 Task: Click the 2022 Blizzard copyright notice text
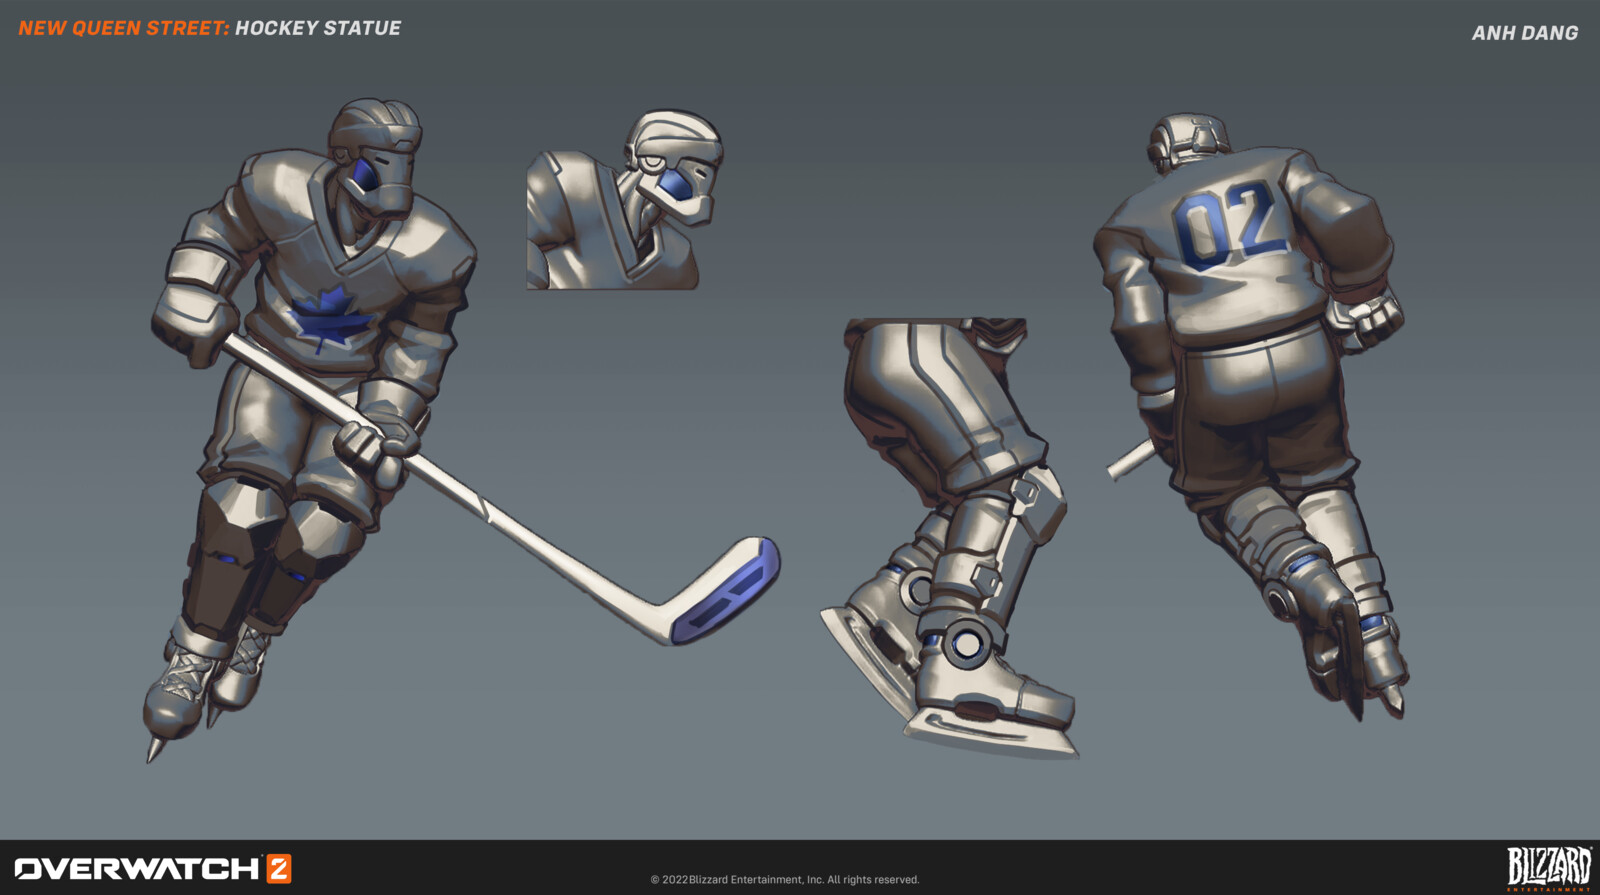(785, 880)
